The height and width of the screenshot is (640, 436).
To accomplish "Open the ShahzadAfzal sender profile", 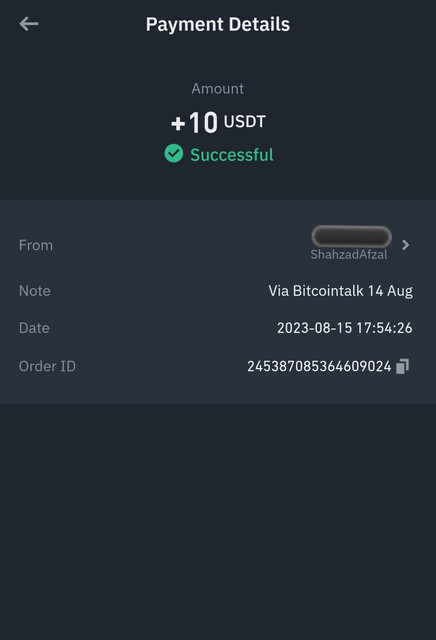I will click(x=349, y=254).
